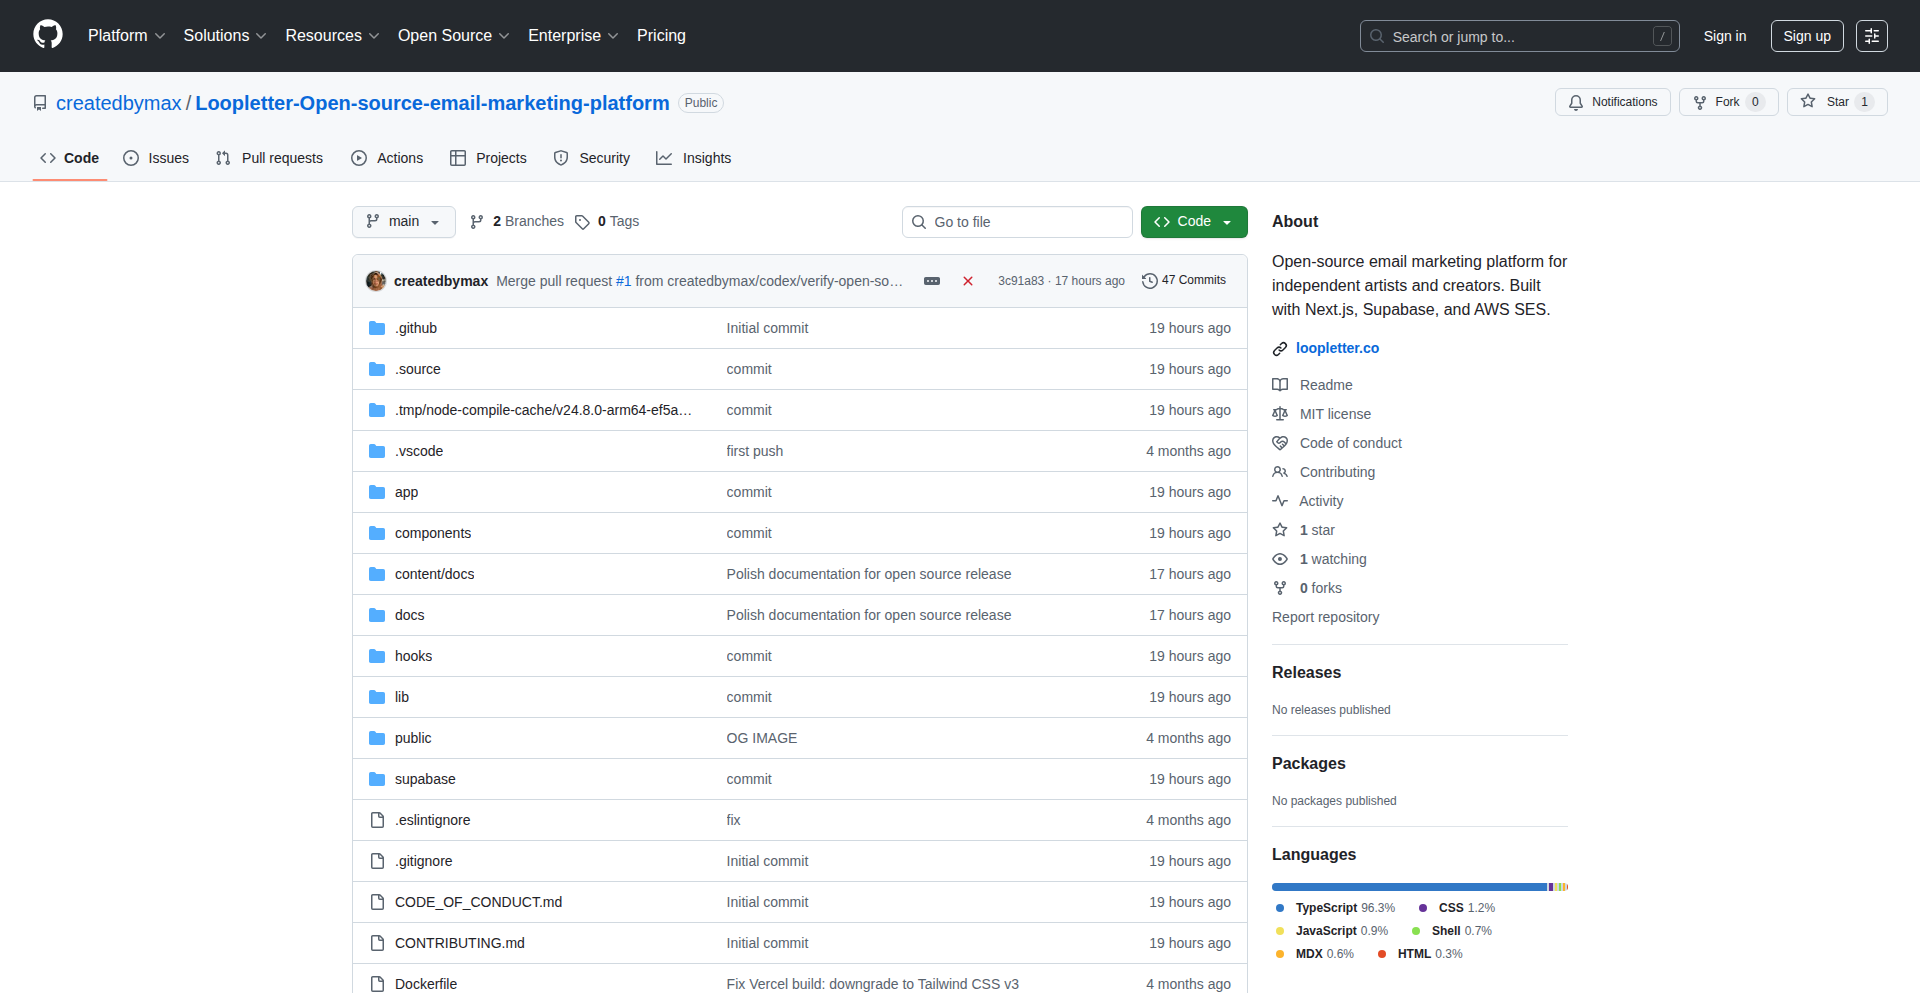Image resolution: width=1920 pixels, height=993 pixels.
Task: Click the Pricing link
Action: (661, 36)
